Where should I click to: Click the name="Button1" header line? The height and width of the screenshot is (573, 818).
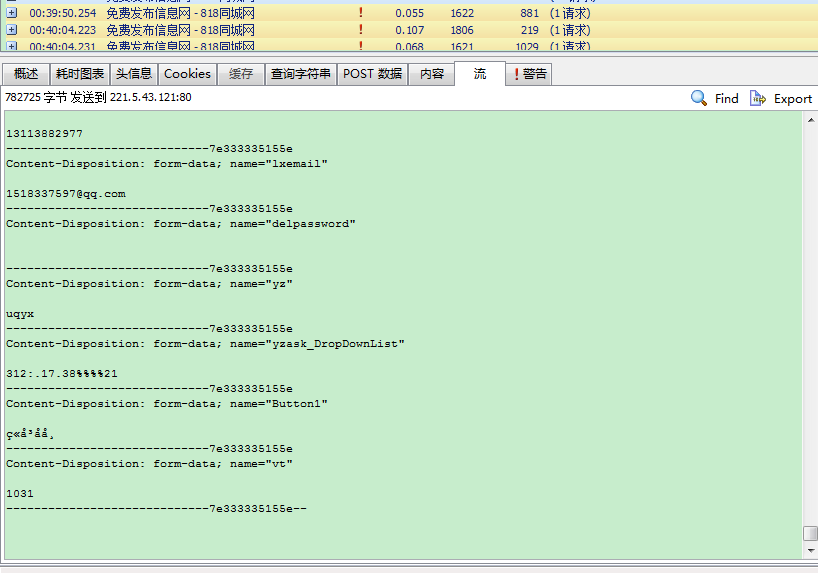pos(166,404)
